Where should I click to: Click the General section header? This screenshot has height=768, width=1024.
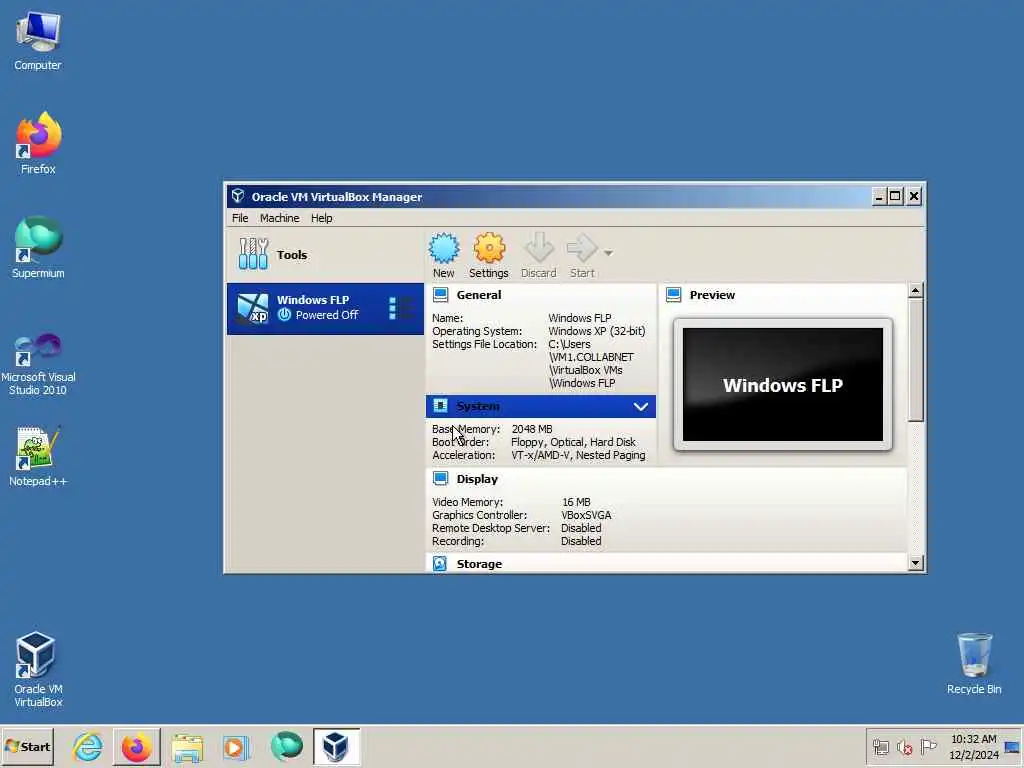pos(479,295)
